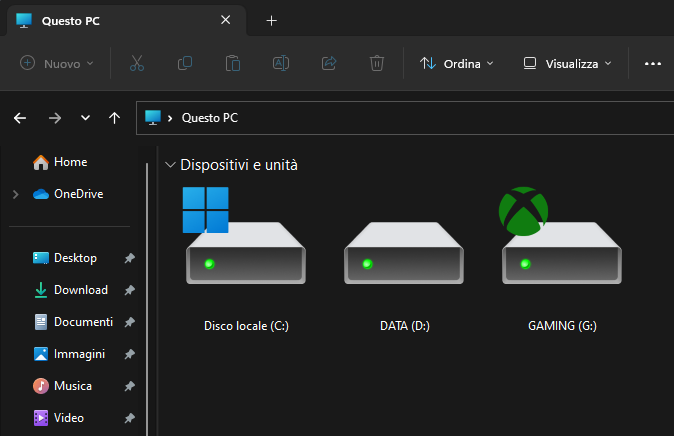The image size is (674, 436).
Task: Click the Delete trash icon
Action: point(377,63)
